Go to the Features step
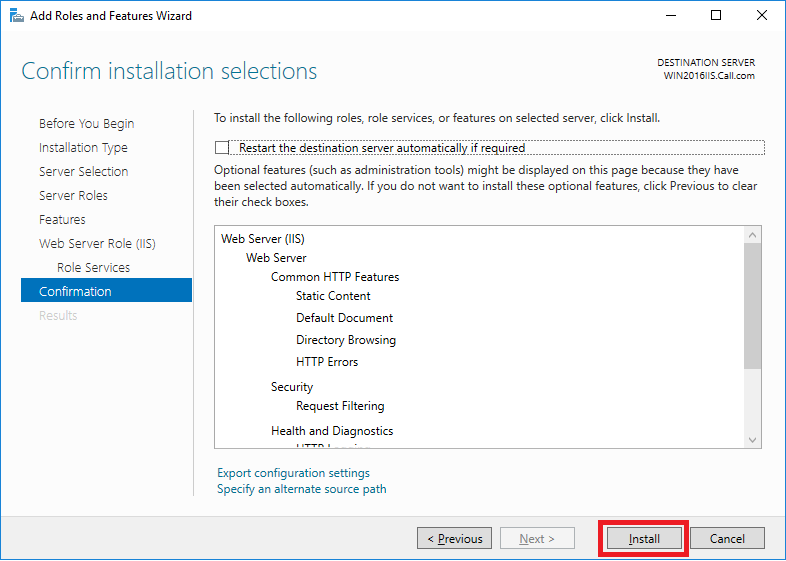The width and height of the screenshot is (786, 561). pyautogui.click(x=62, y=220)
